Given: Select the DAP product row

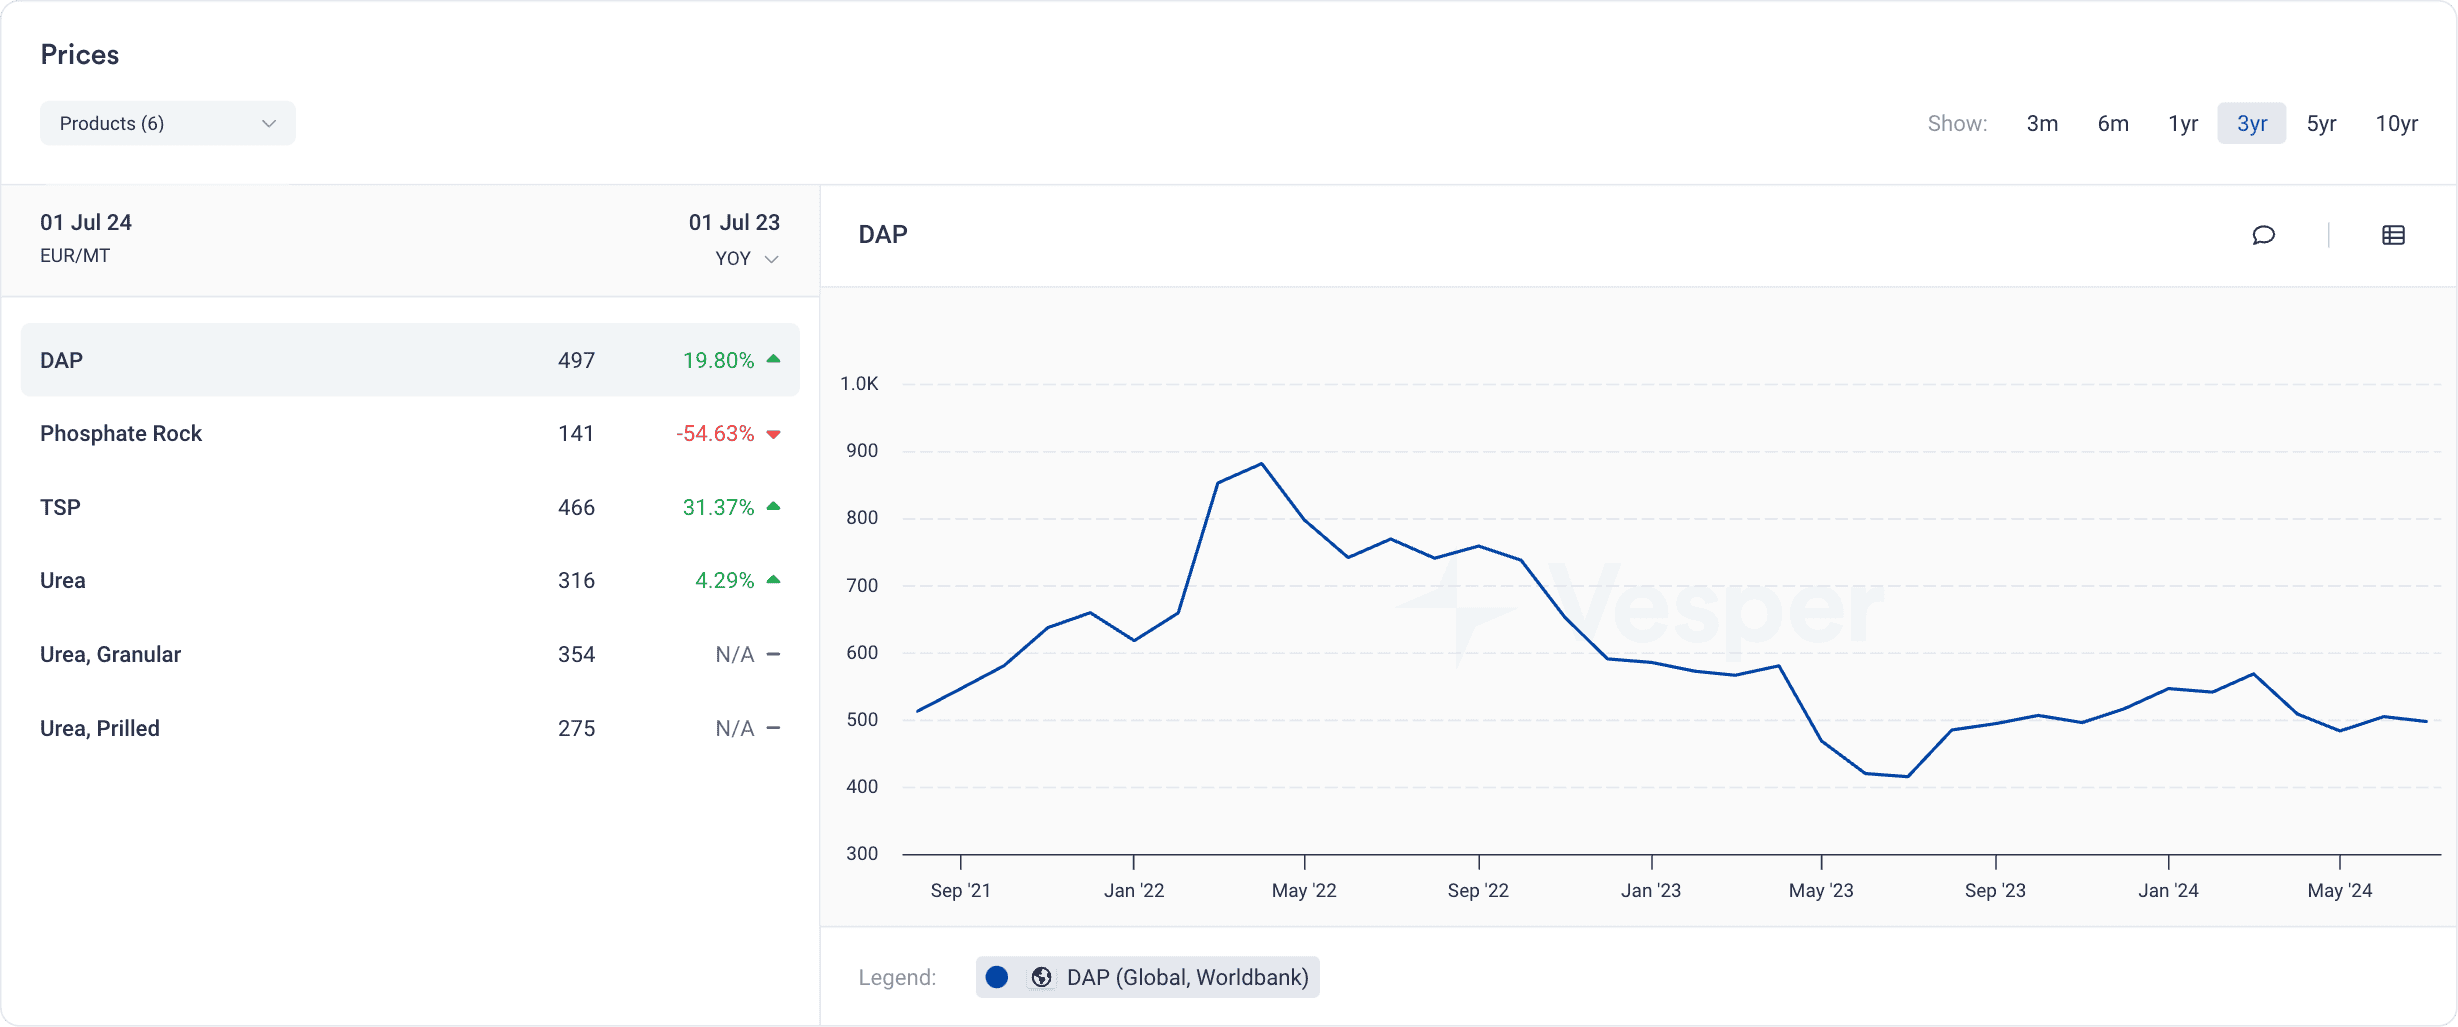Looking at the screenshot, I should pos(410,360).
